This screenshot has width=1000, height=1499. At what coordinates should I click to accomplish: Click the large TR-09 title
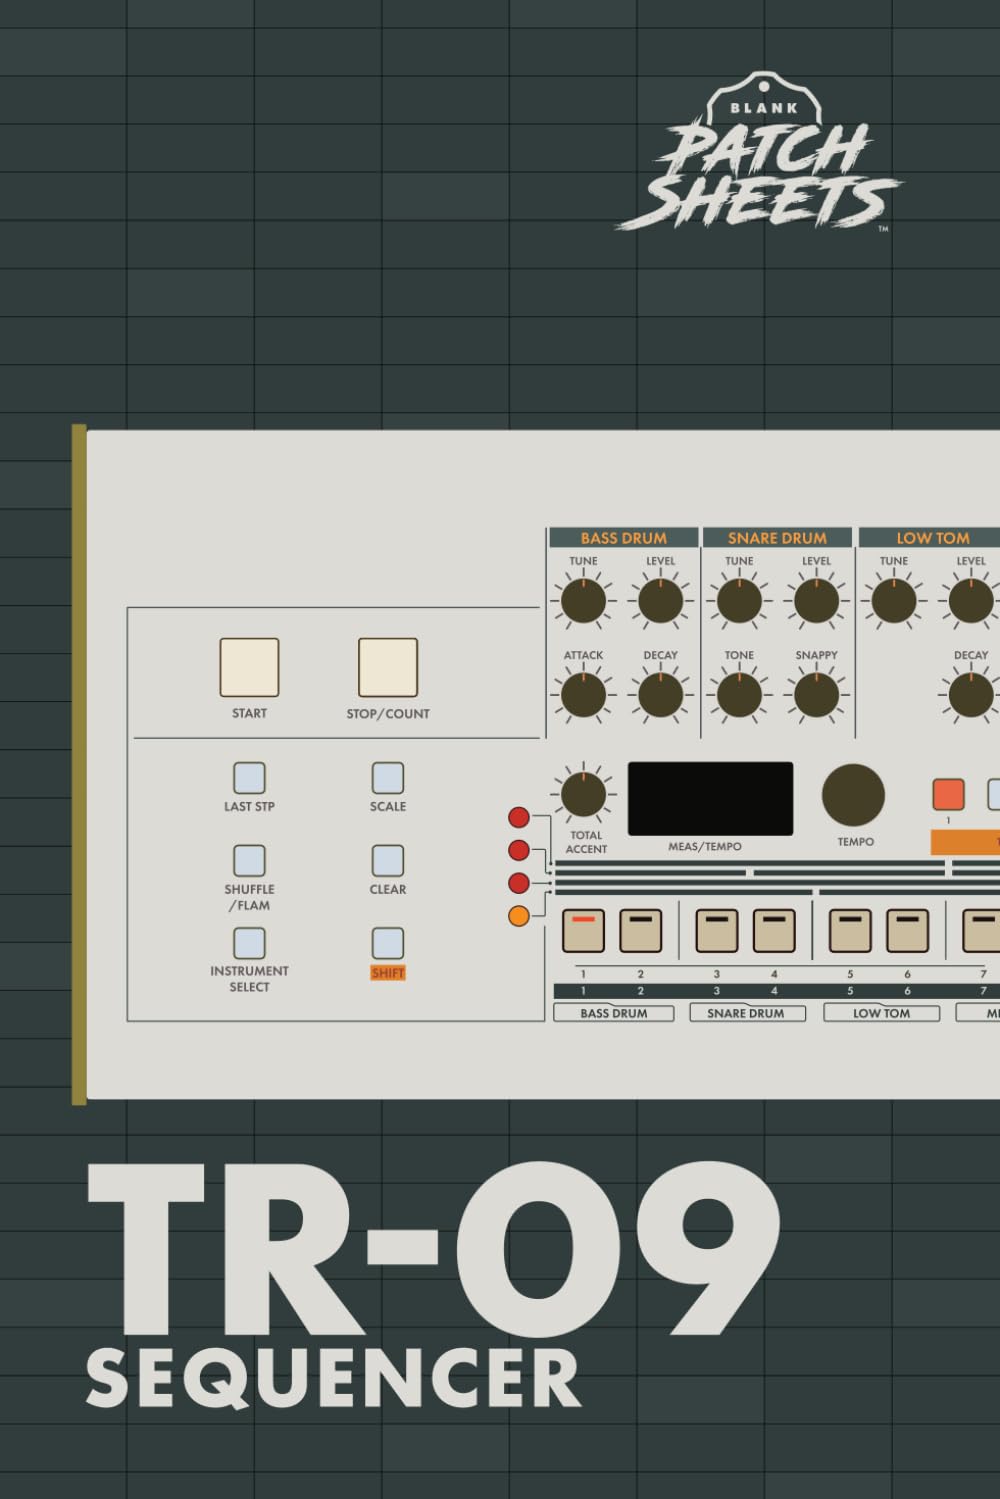(x=433, y=1247)
